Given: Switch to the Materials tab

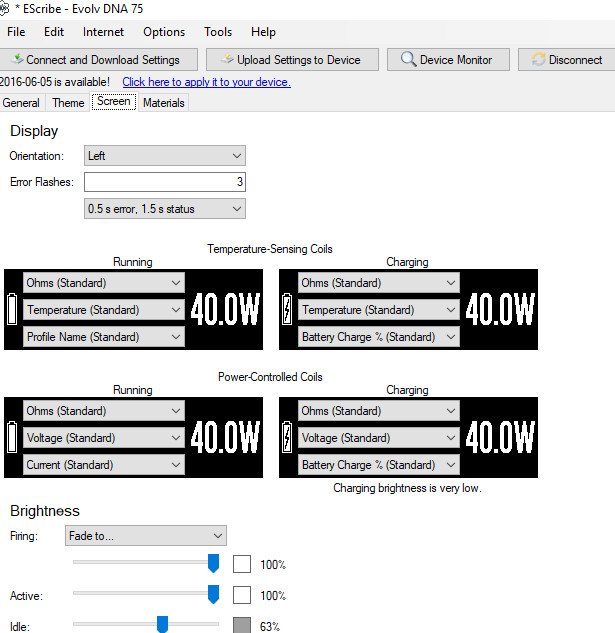Looking at the screenshot, I should coord(163,102).
